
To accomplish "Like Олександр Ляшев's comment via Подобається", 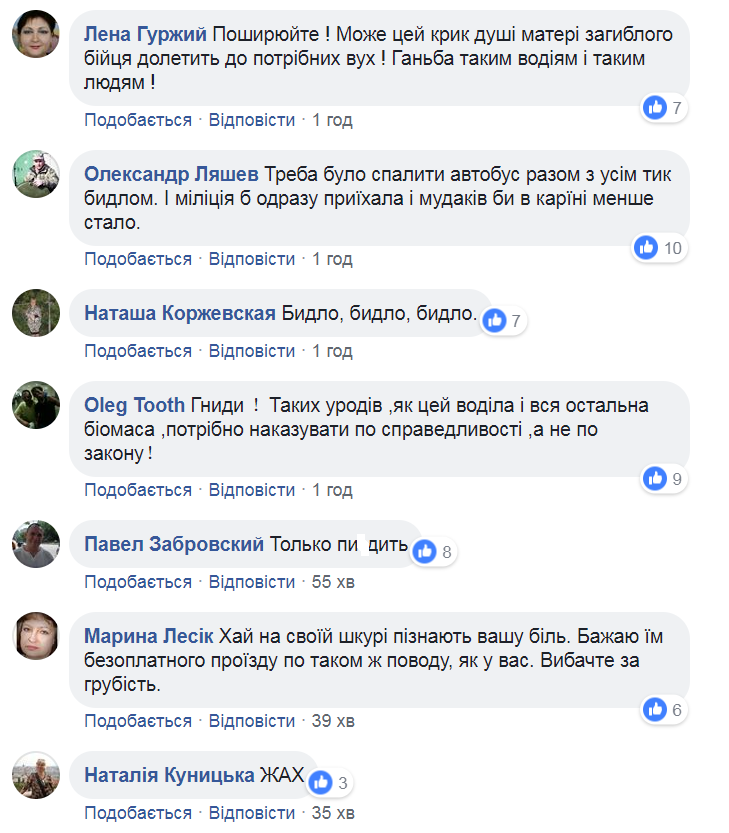I will tap(137, 259).
